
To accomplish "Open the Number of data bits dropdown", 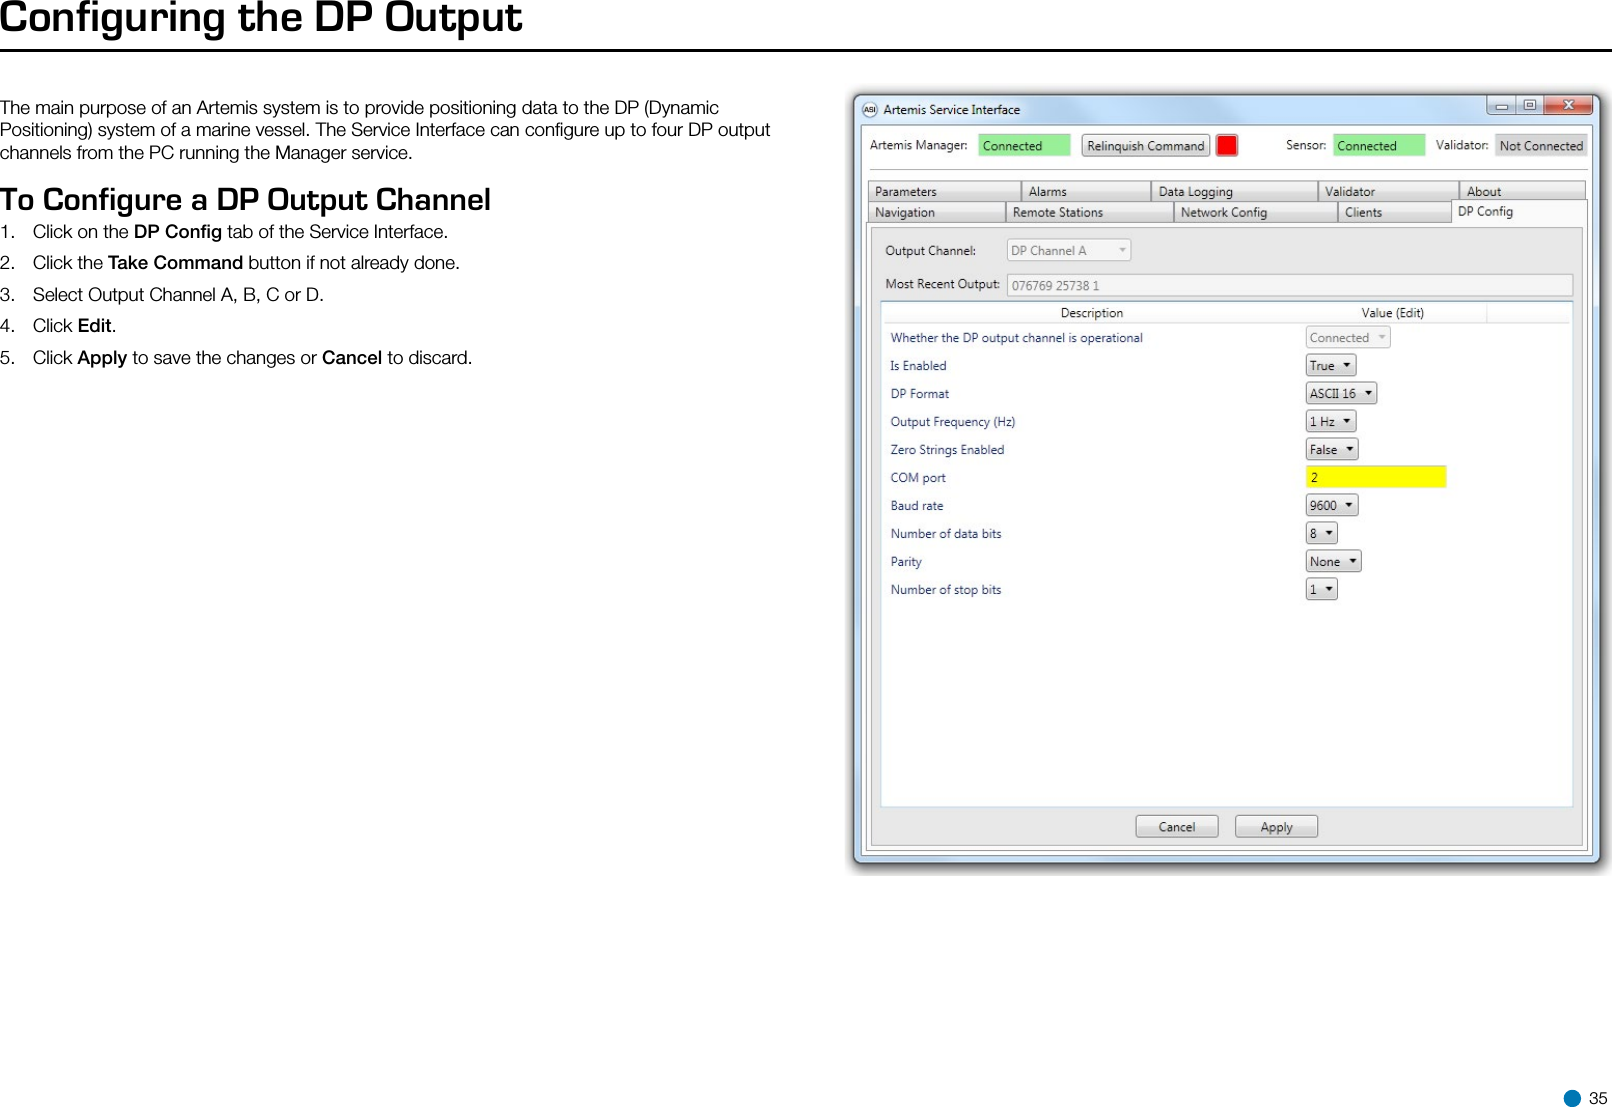I will (1321, 534).
